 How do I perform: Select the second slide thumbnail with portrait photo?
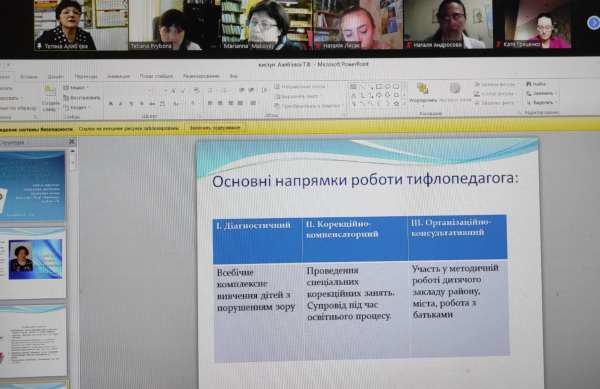coord(33,263)
